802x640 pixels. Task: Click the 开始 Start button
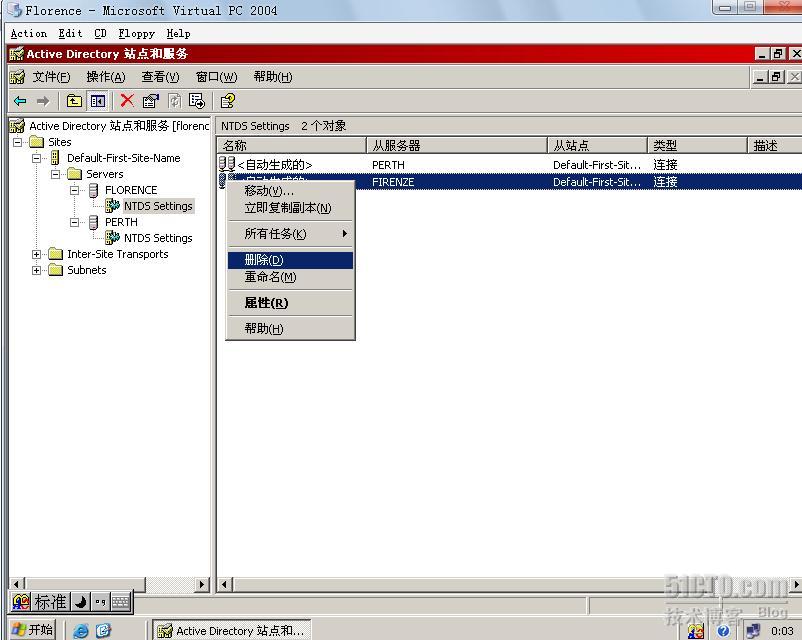point(32,630)
